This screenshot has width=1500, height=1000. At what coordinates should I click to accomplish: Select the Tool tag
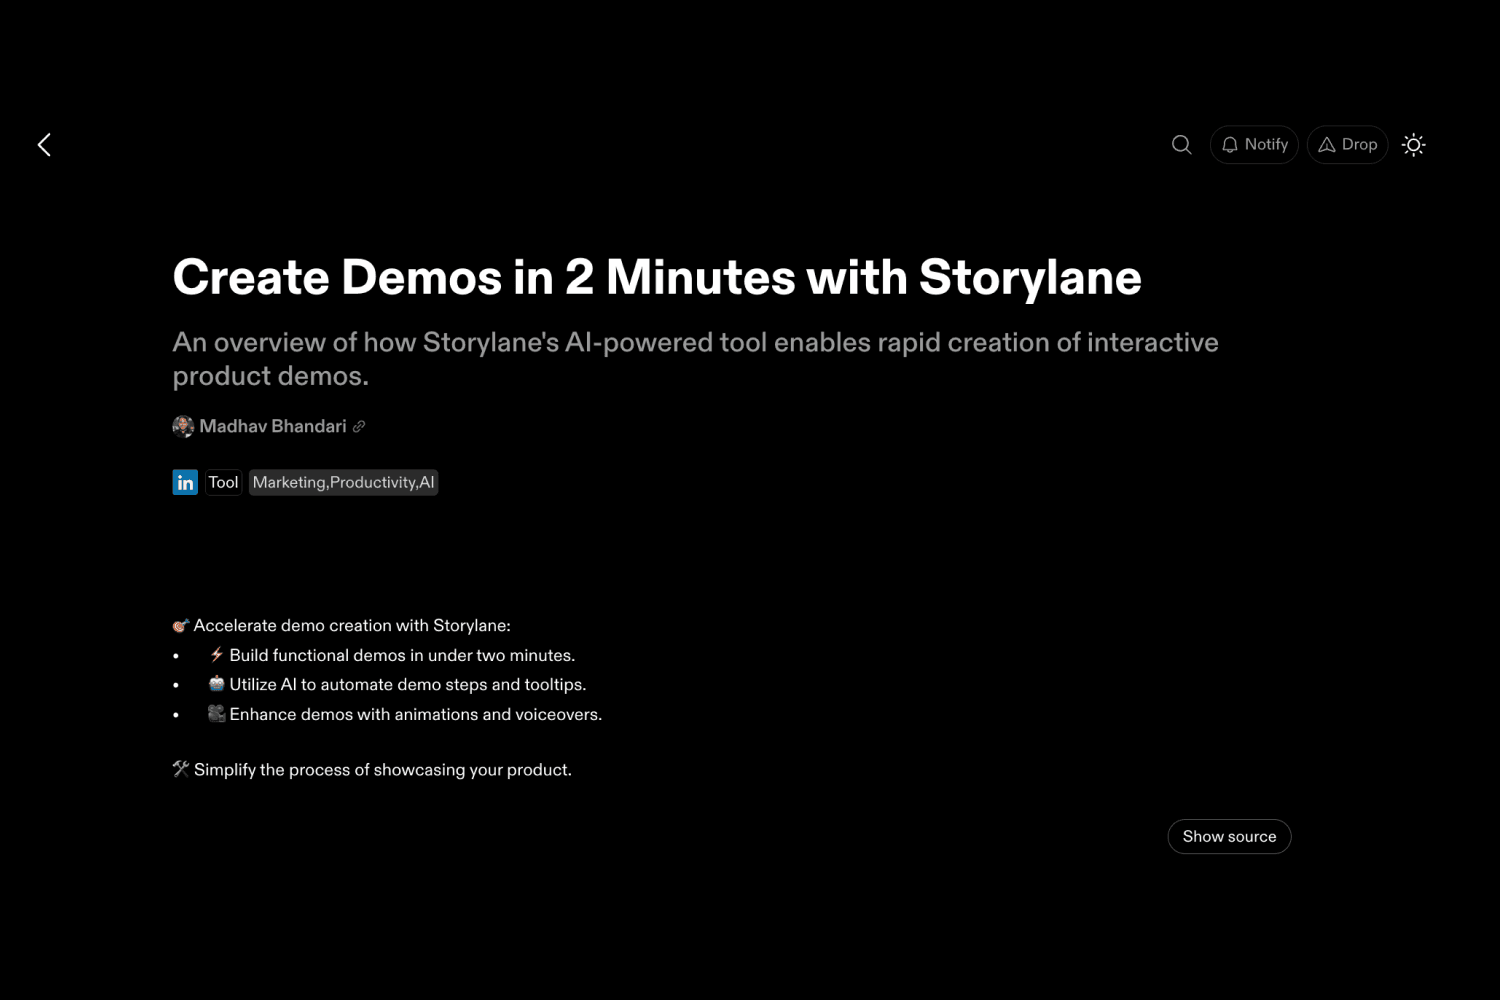(224, 483)
